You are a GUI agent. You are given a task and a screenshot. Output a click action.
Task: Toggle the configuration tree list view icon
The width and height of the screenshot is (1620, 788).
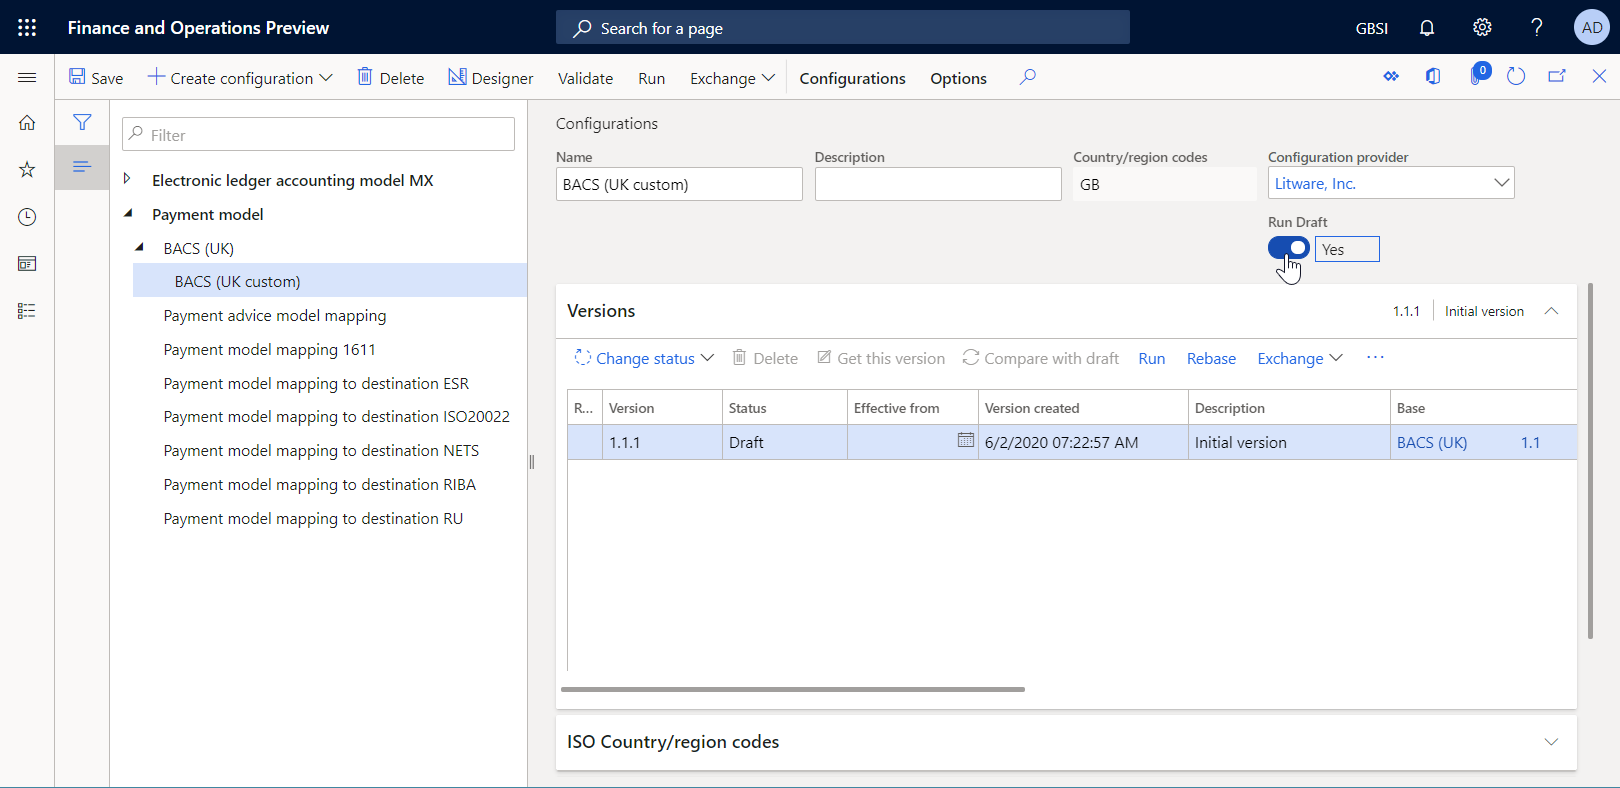[x=82, y=166]
